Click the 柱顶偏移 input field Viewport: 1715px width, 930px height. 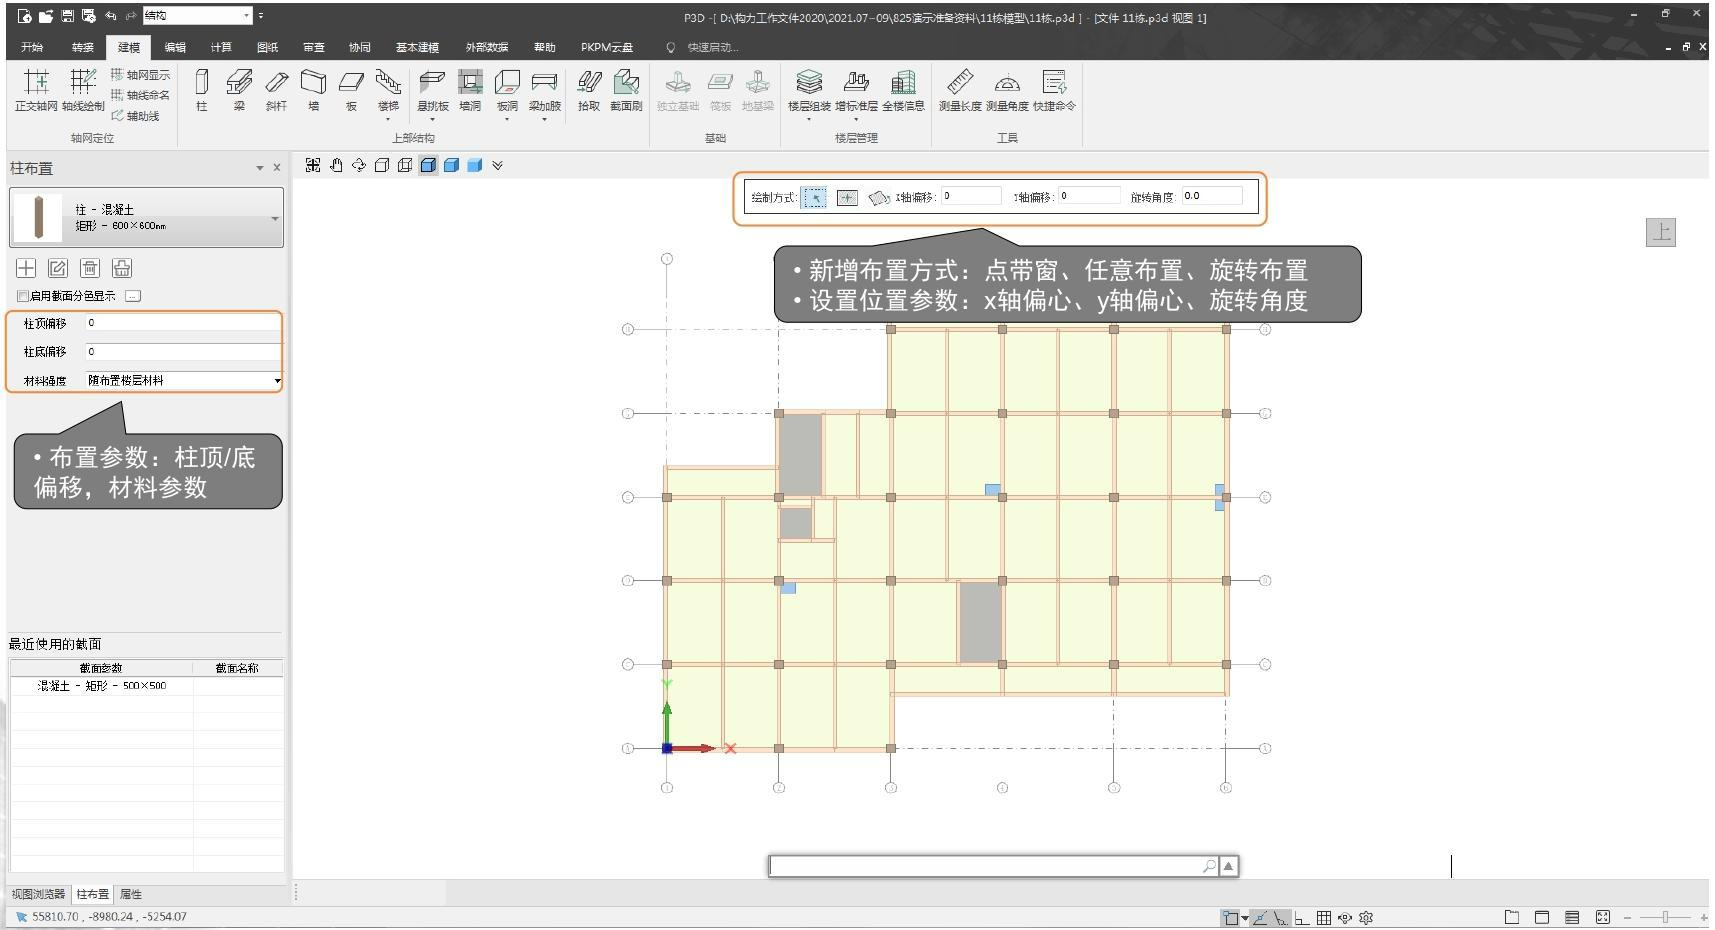tap(182, 323)
